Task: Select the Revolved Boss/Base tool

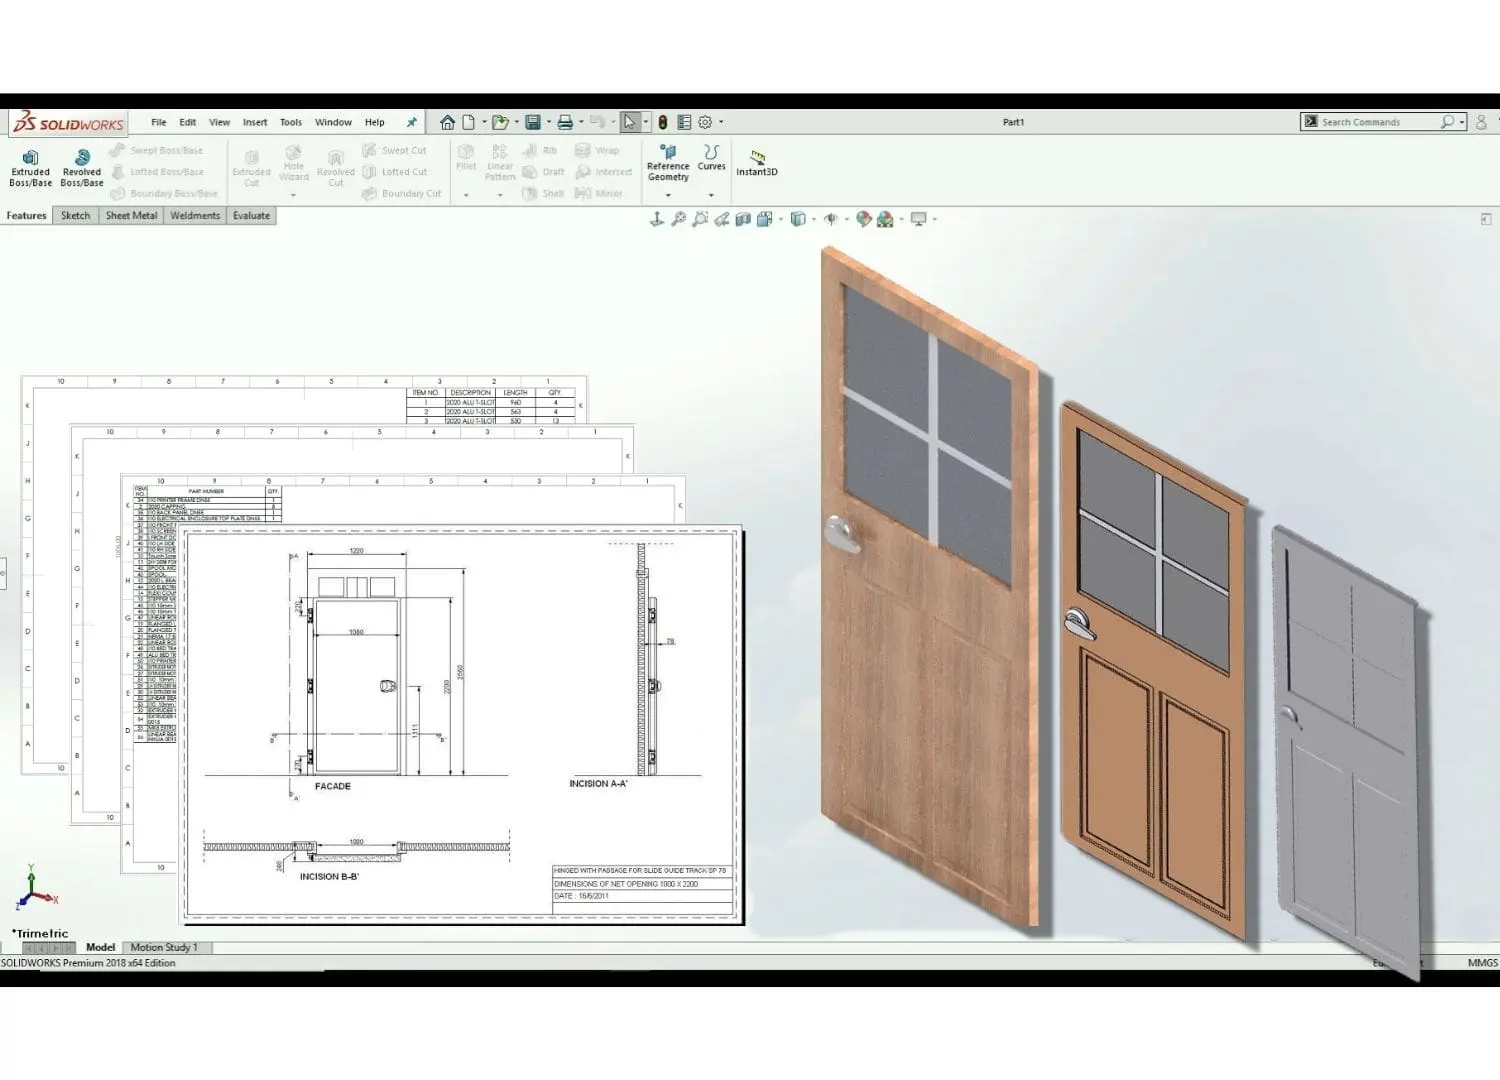Action: [x=82, y=167]
